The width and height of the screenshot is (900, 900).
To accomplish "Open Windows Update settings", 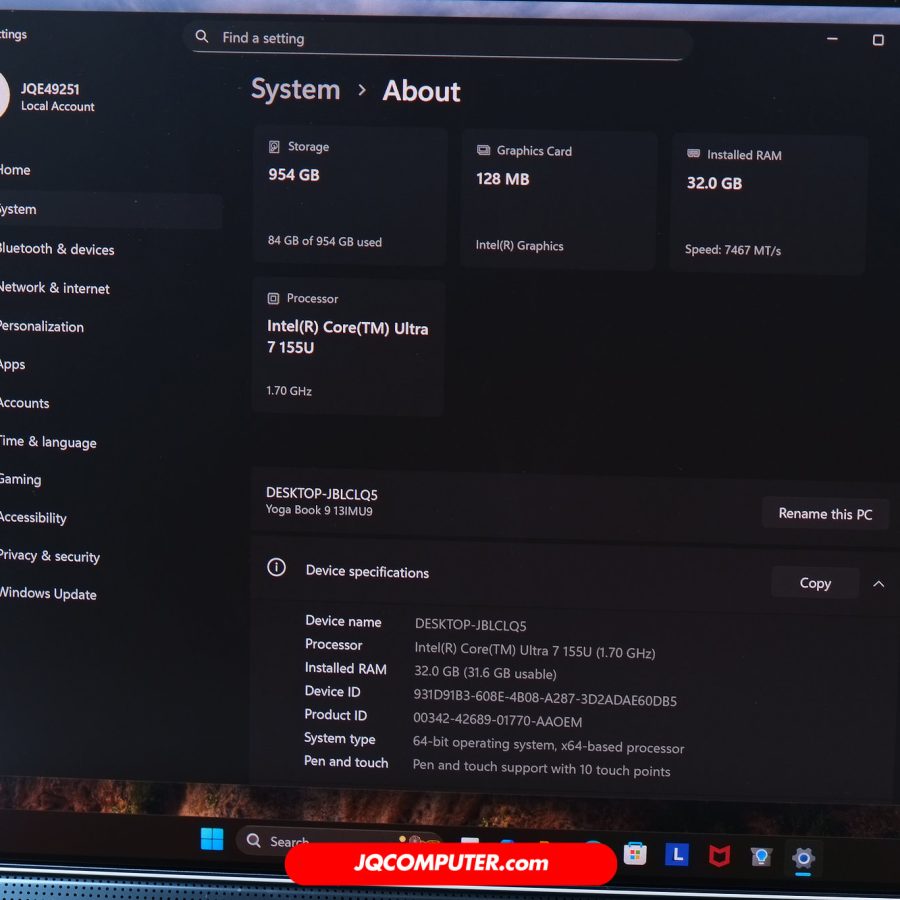I will pos(48,593).
